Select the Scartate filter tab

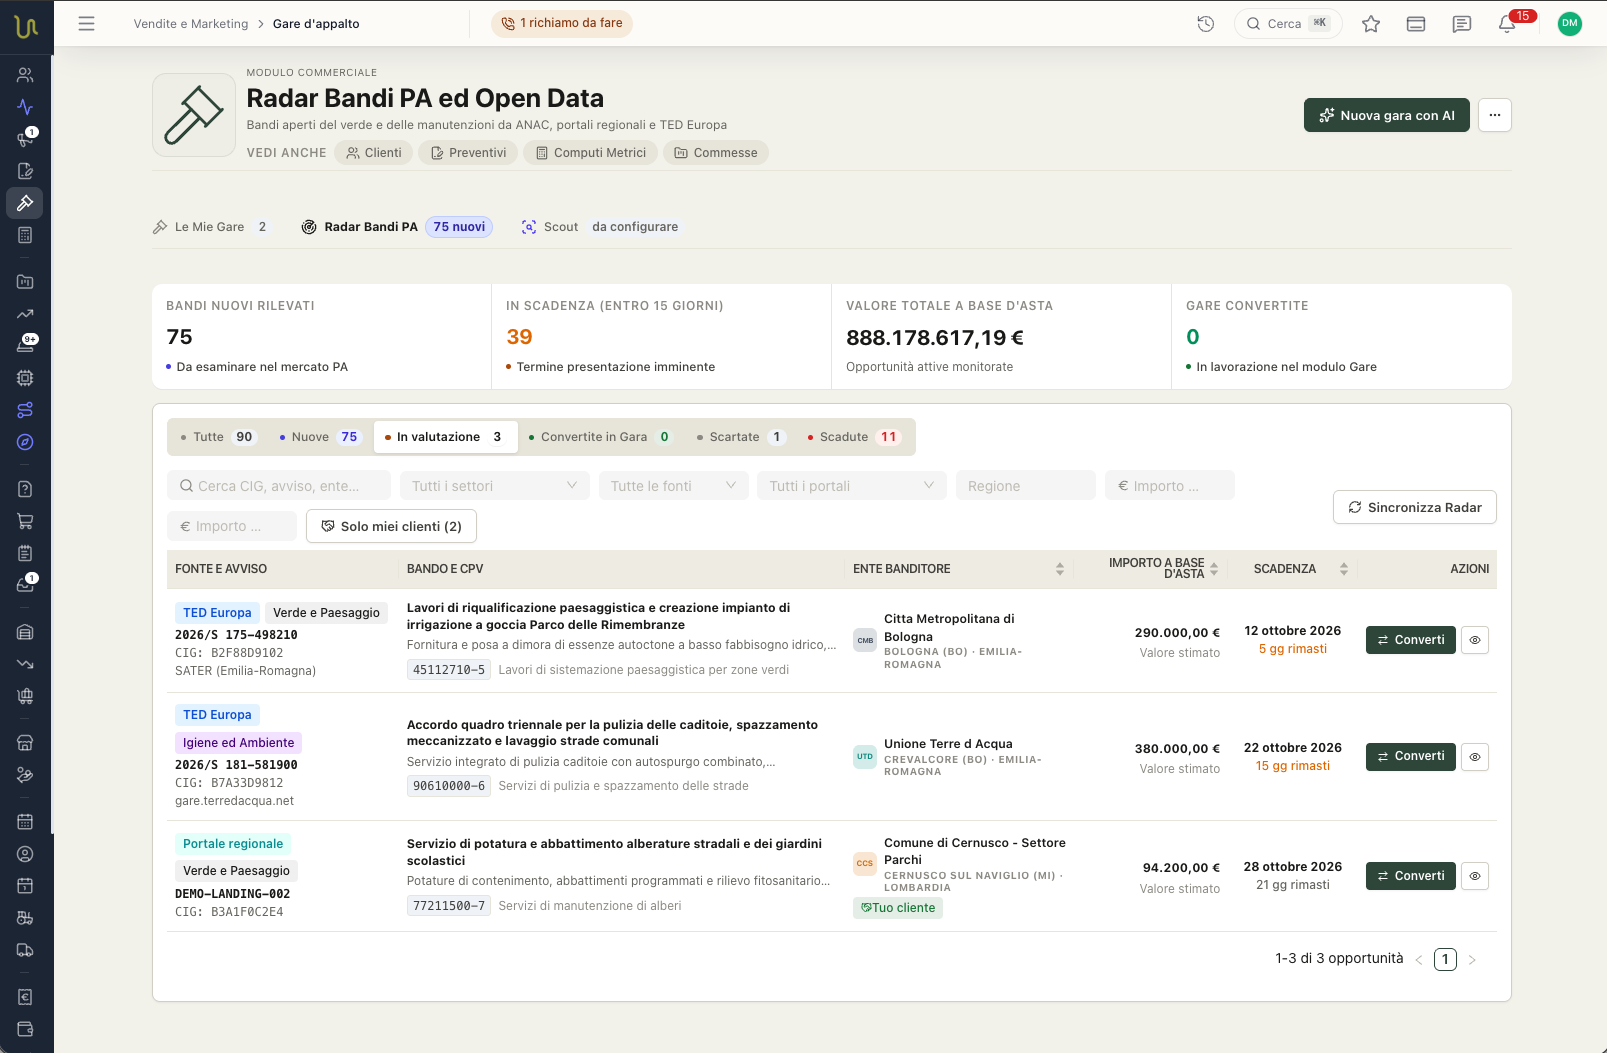(741, 437)
